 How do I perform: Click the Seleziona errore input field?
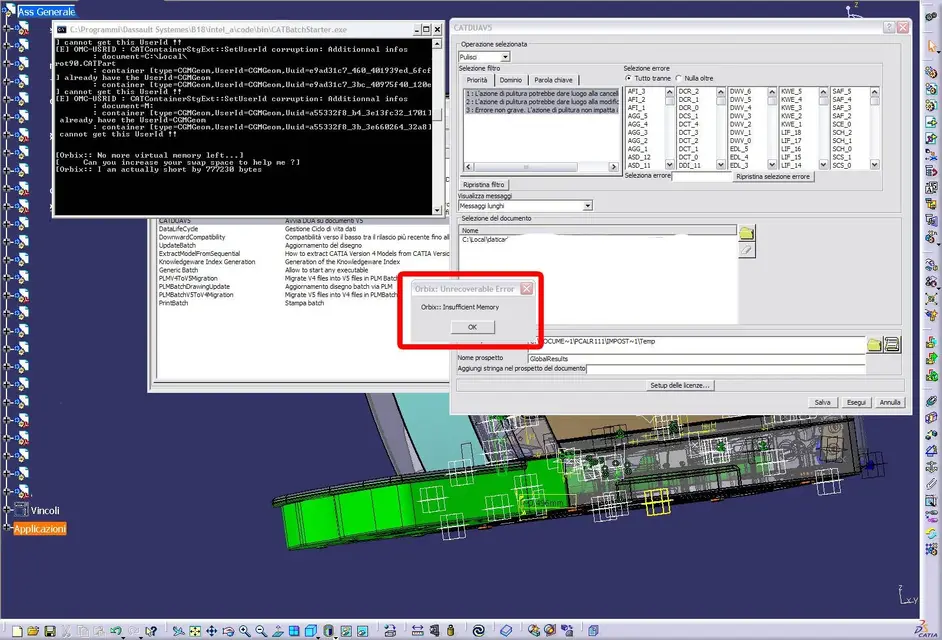click(702, 177)
